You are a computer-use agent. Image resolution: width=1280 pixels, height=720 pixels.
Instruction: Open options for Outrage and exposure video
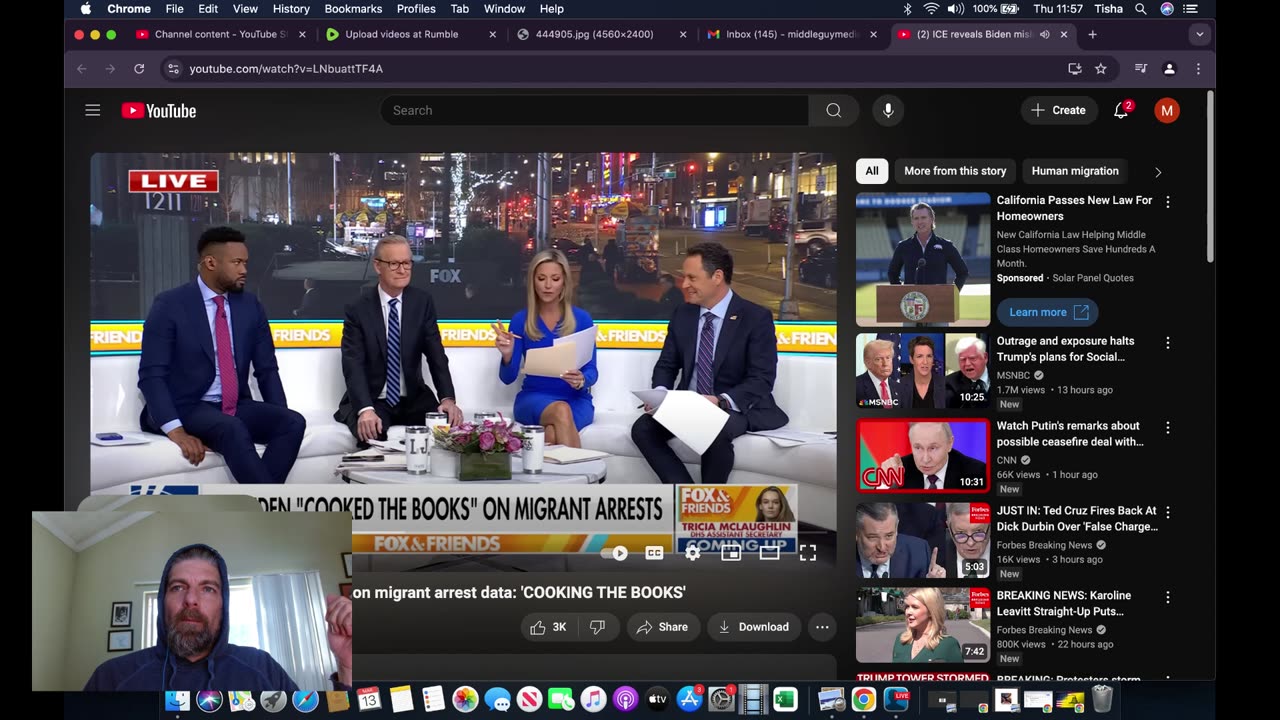1167,343
